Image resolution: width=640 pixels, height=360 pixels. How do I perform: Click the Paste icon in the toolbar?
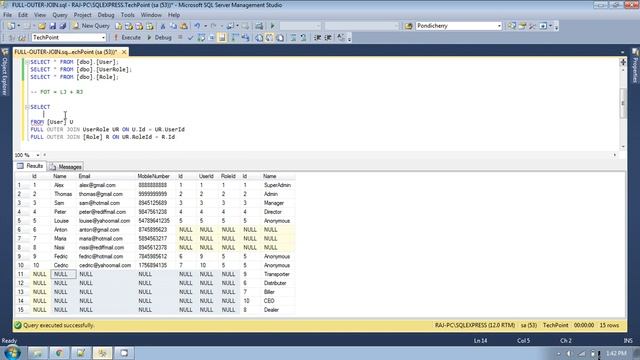tap(184, 26)
